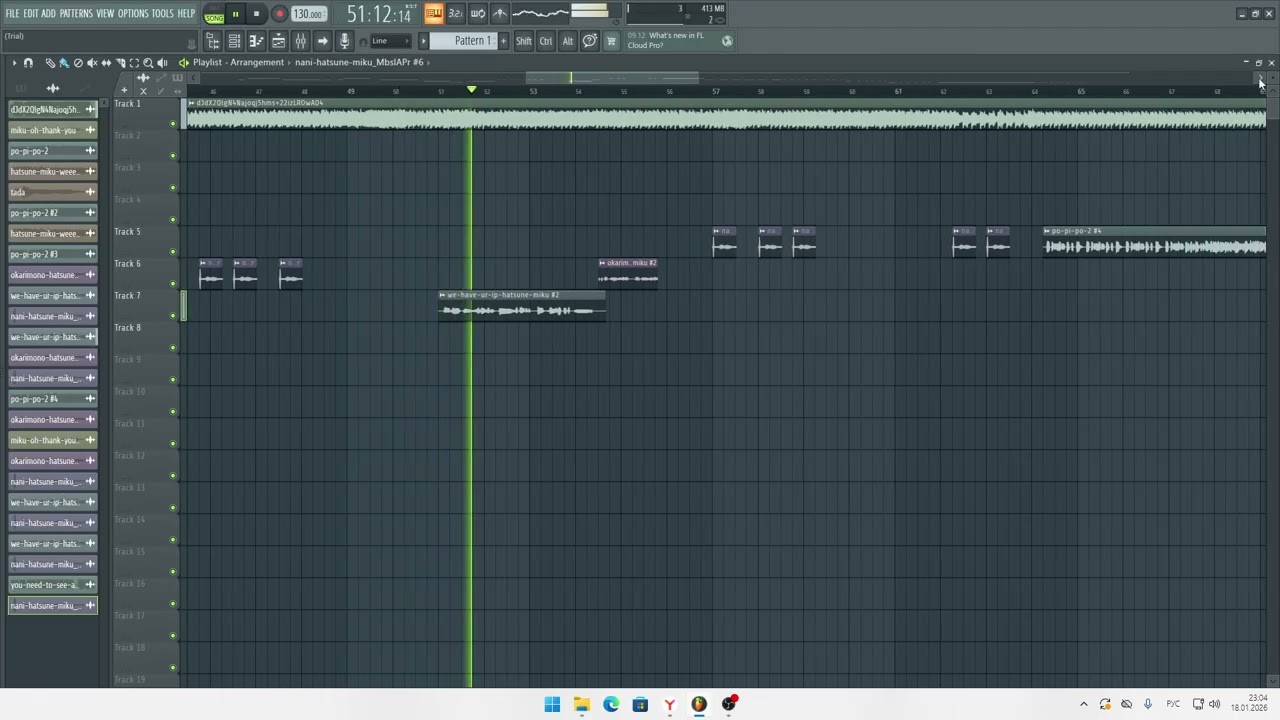Click the playhead marker on the timeline

click(x=471, y=90)
